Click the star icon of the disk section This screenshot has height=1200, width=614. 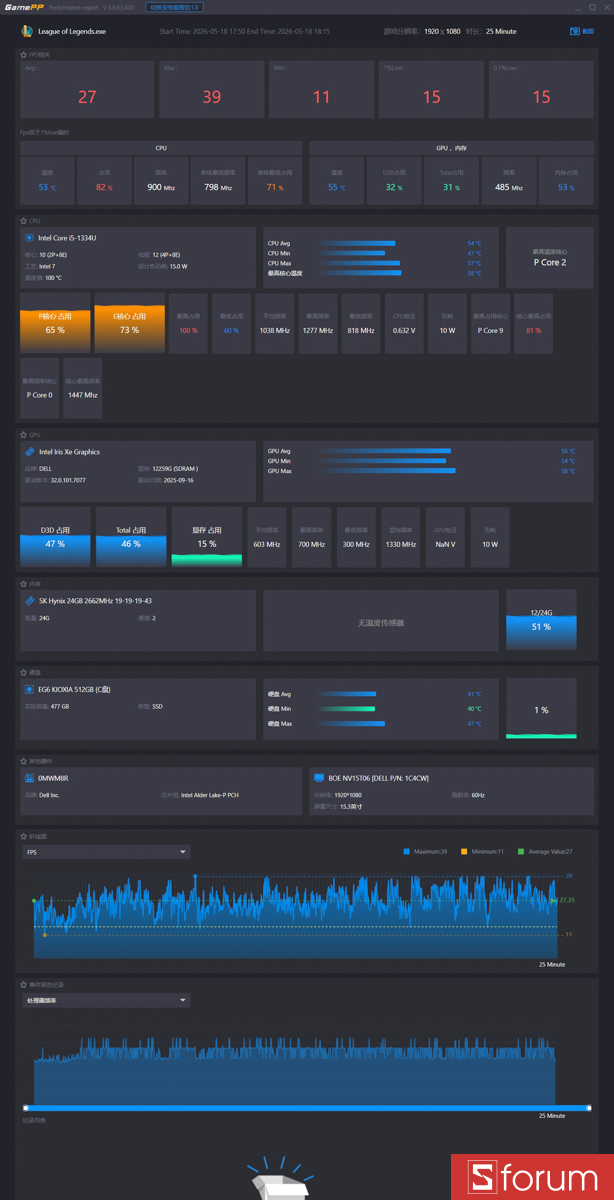coord(23,672)
